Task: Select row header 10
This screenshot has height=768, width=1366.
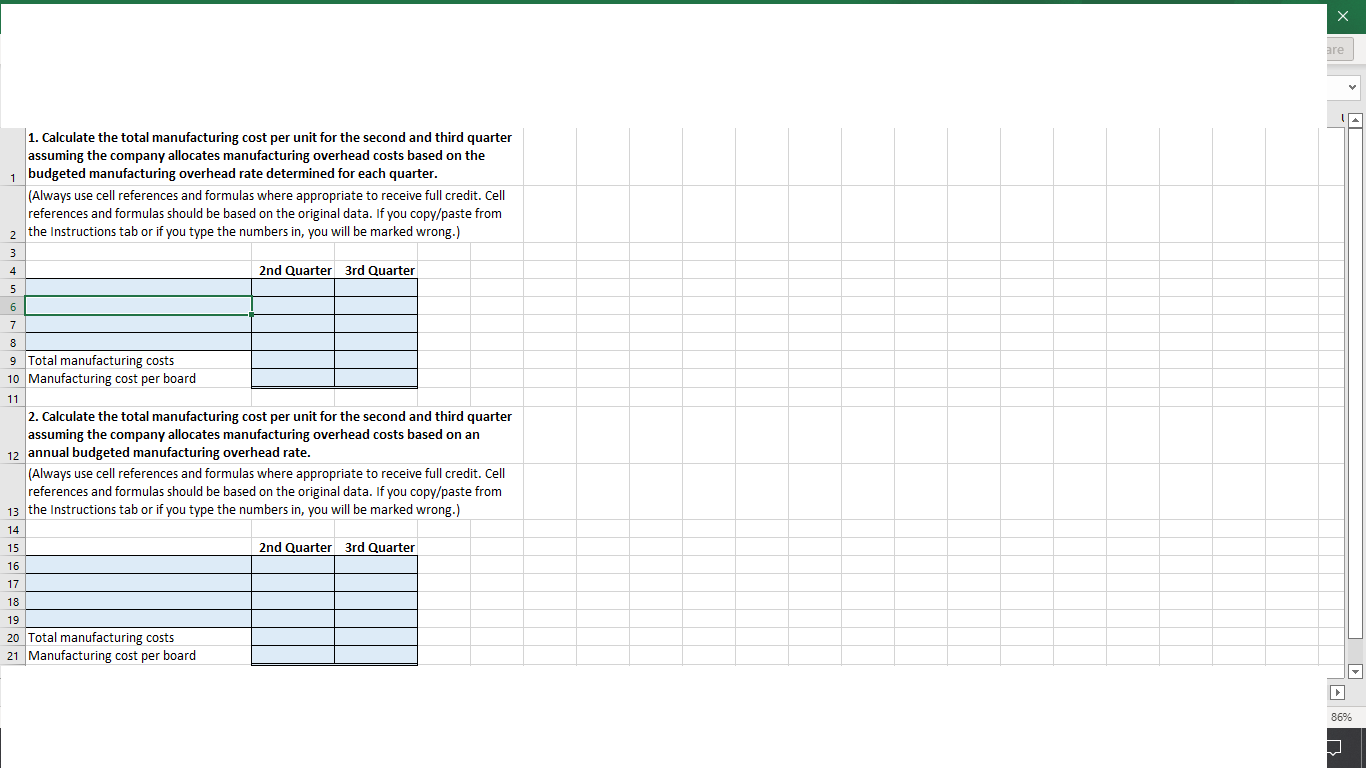Action: point(12,379)
